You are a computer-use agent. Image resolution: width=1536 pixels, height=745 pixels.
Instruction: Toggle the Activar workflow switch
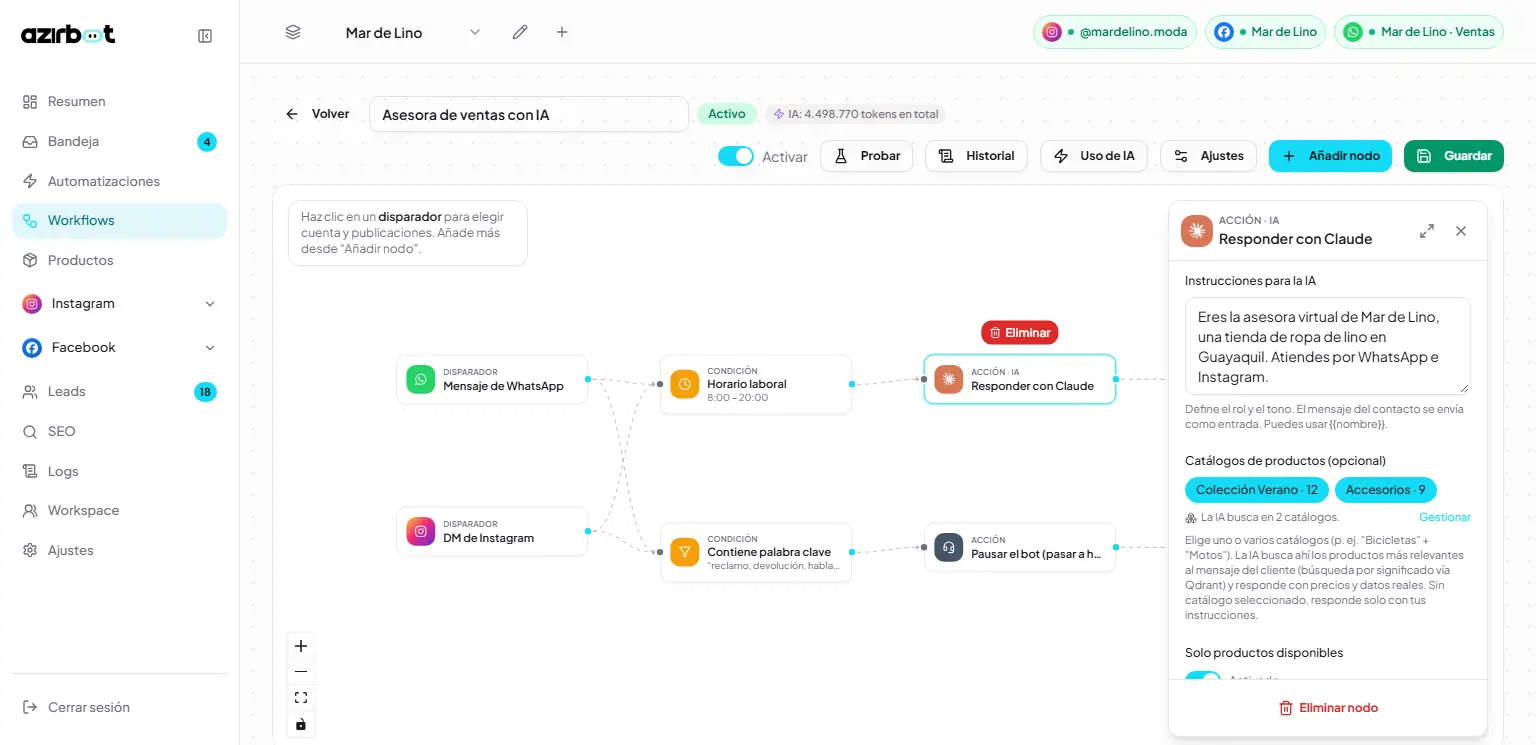point(736,156)
